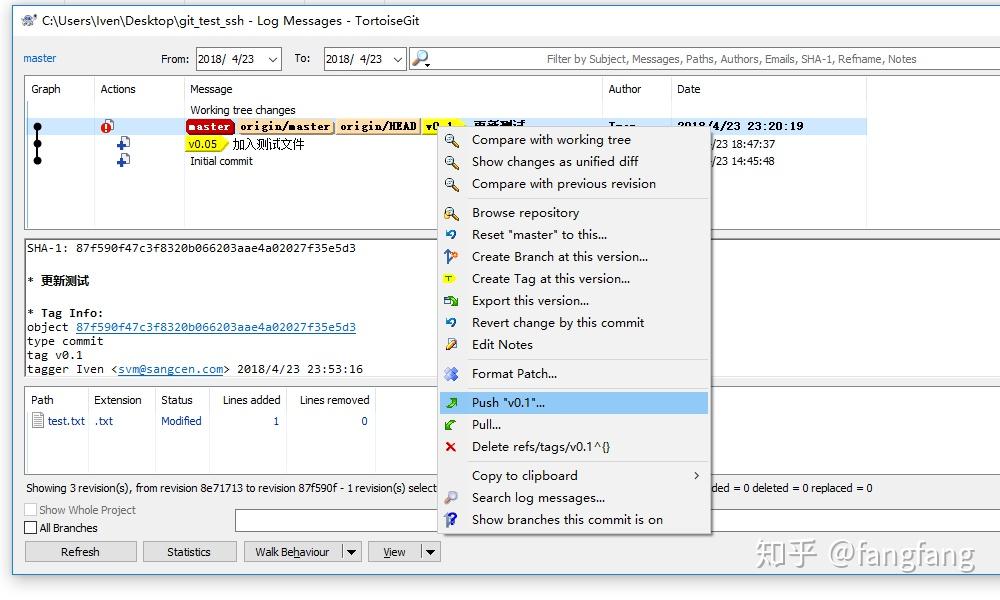1000x600 pixels.
Task: Click the origin/master ref label
Action: coord(285,126)
